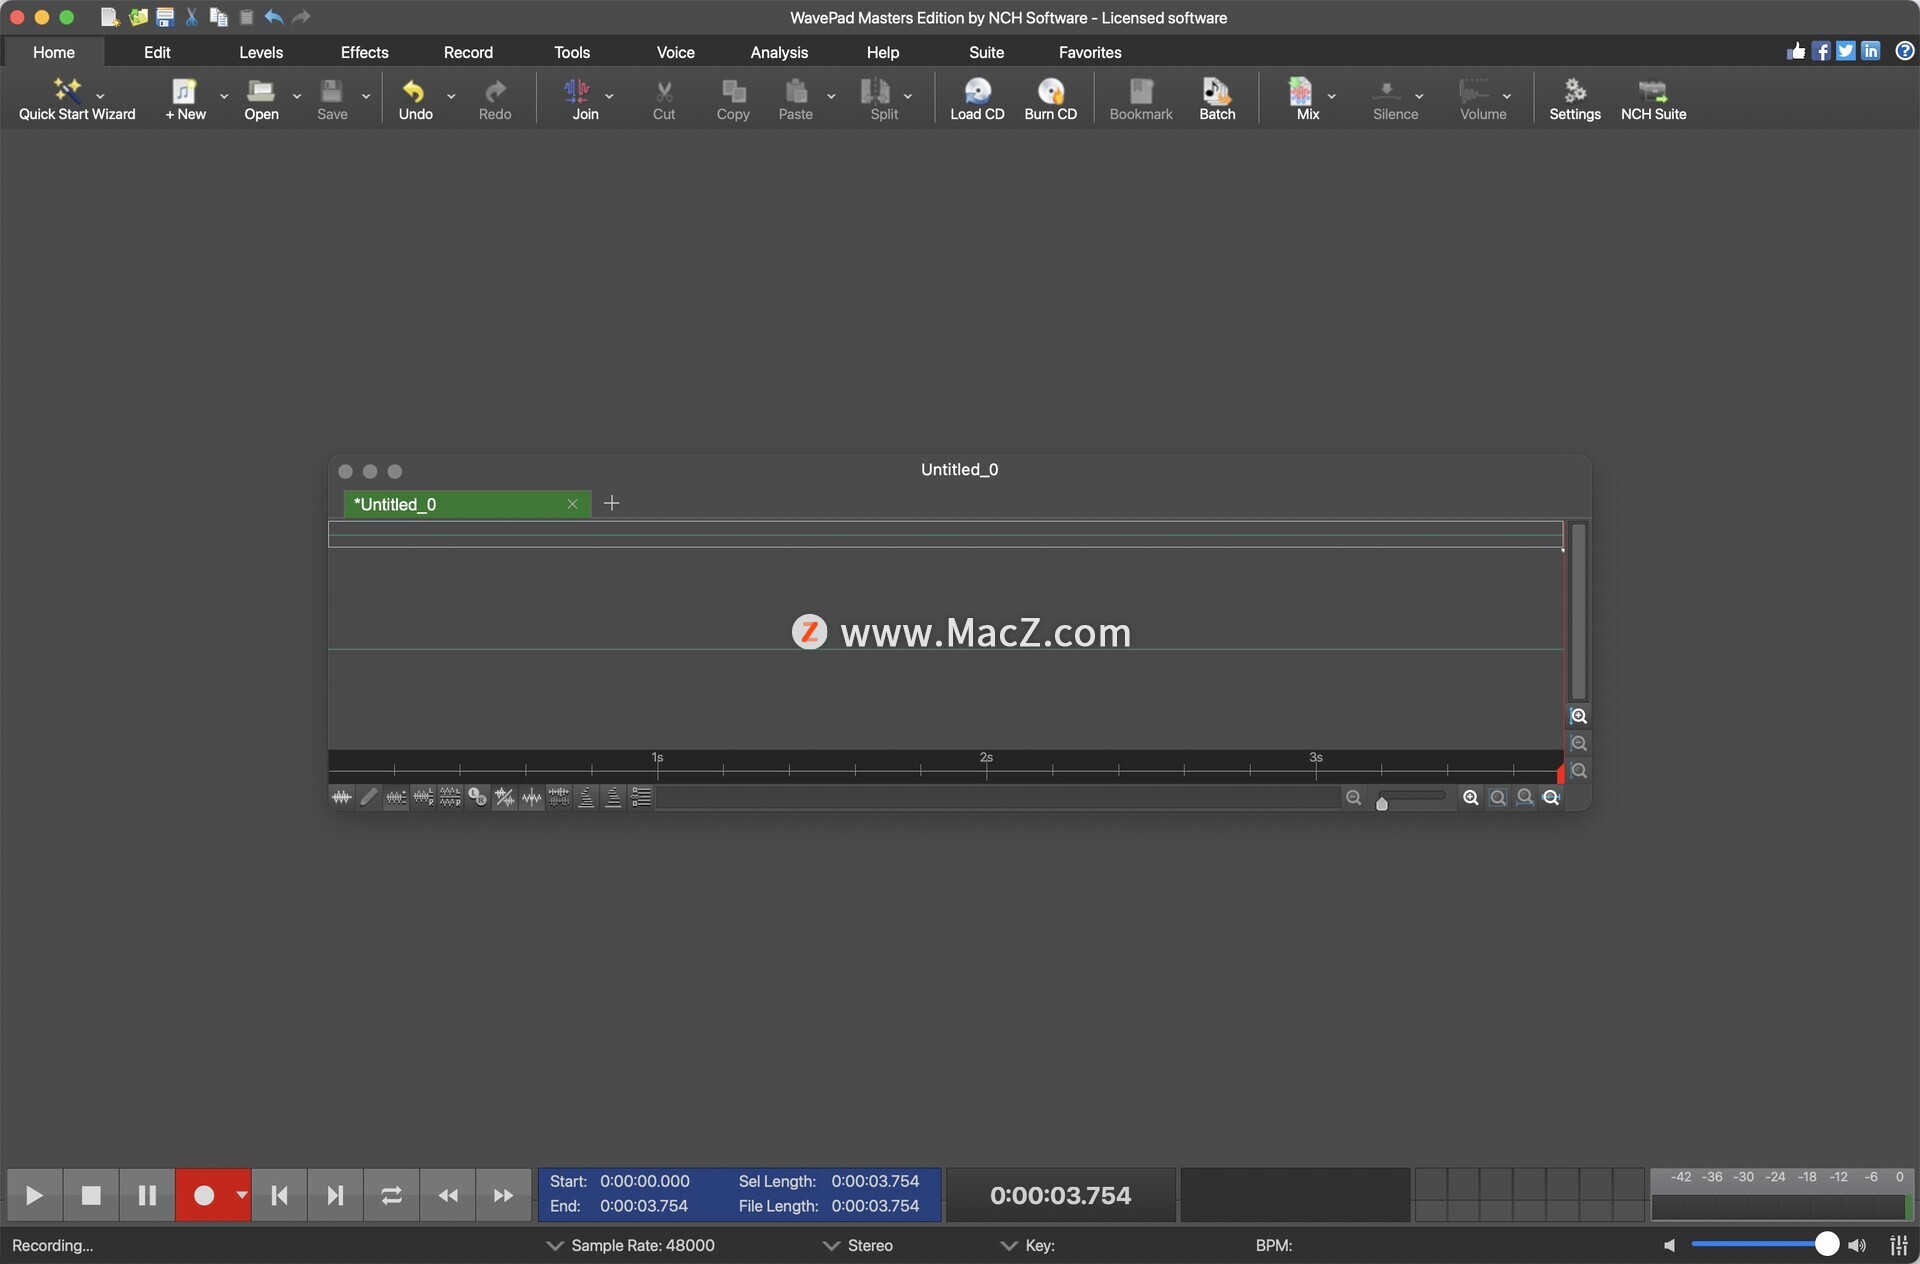The width and height of the screenshot is (1920, 1264).
Task: Switch to the Favorites tab
Action: (1090, 52)
